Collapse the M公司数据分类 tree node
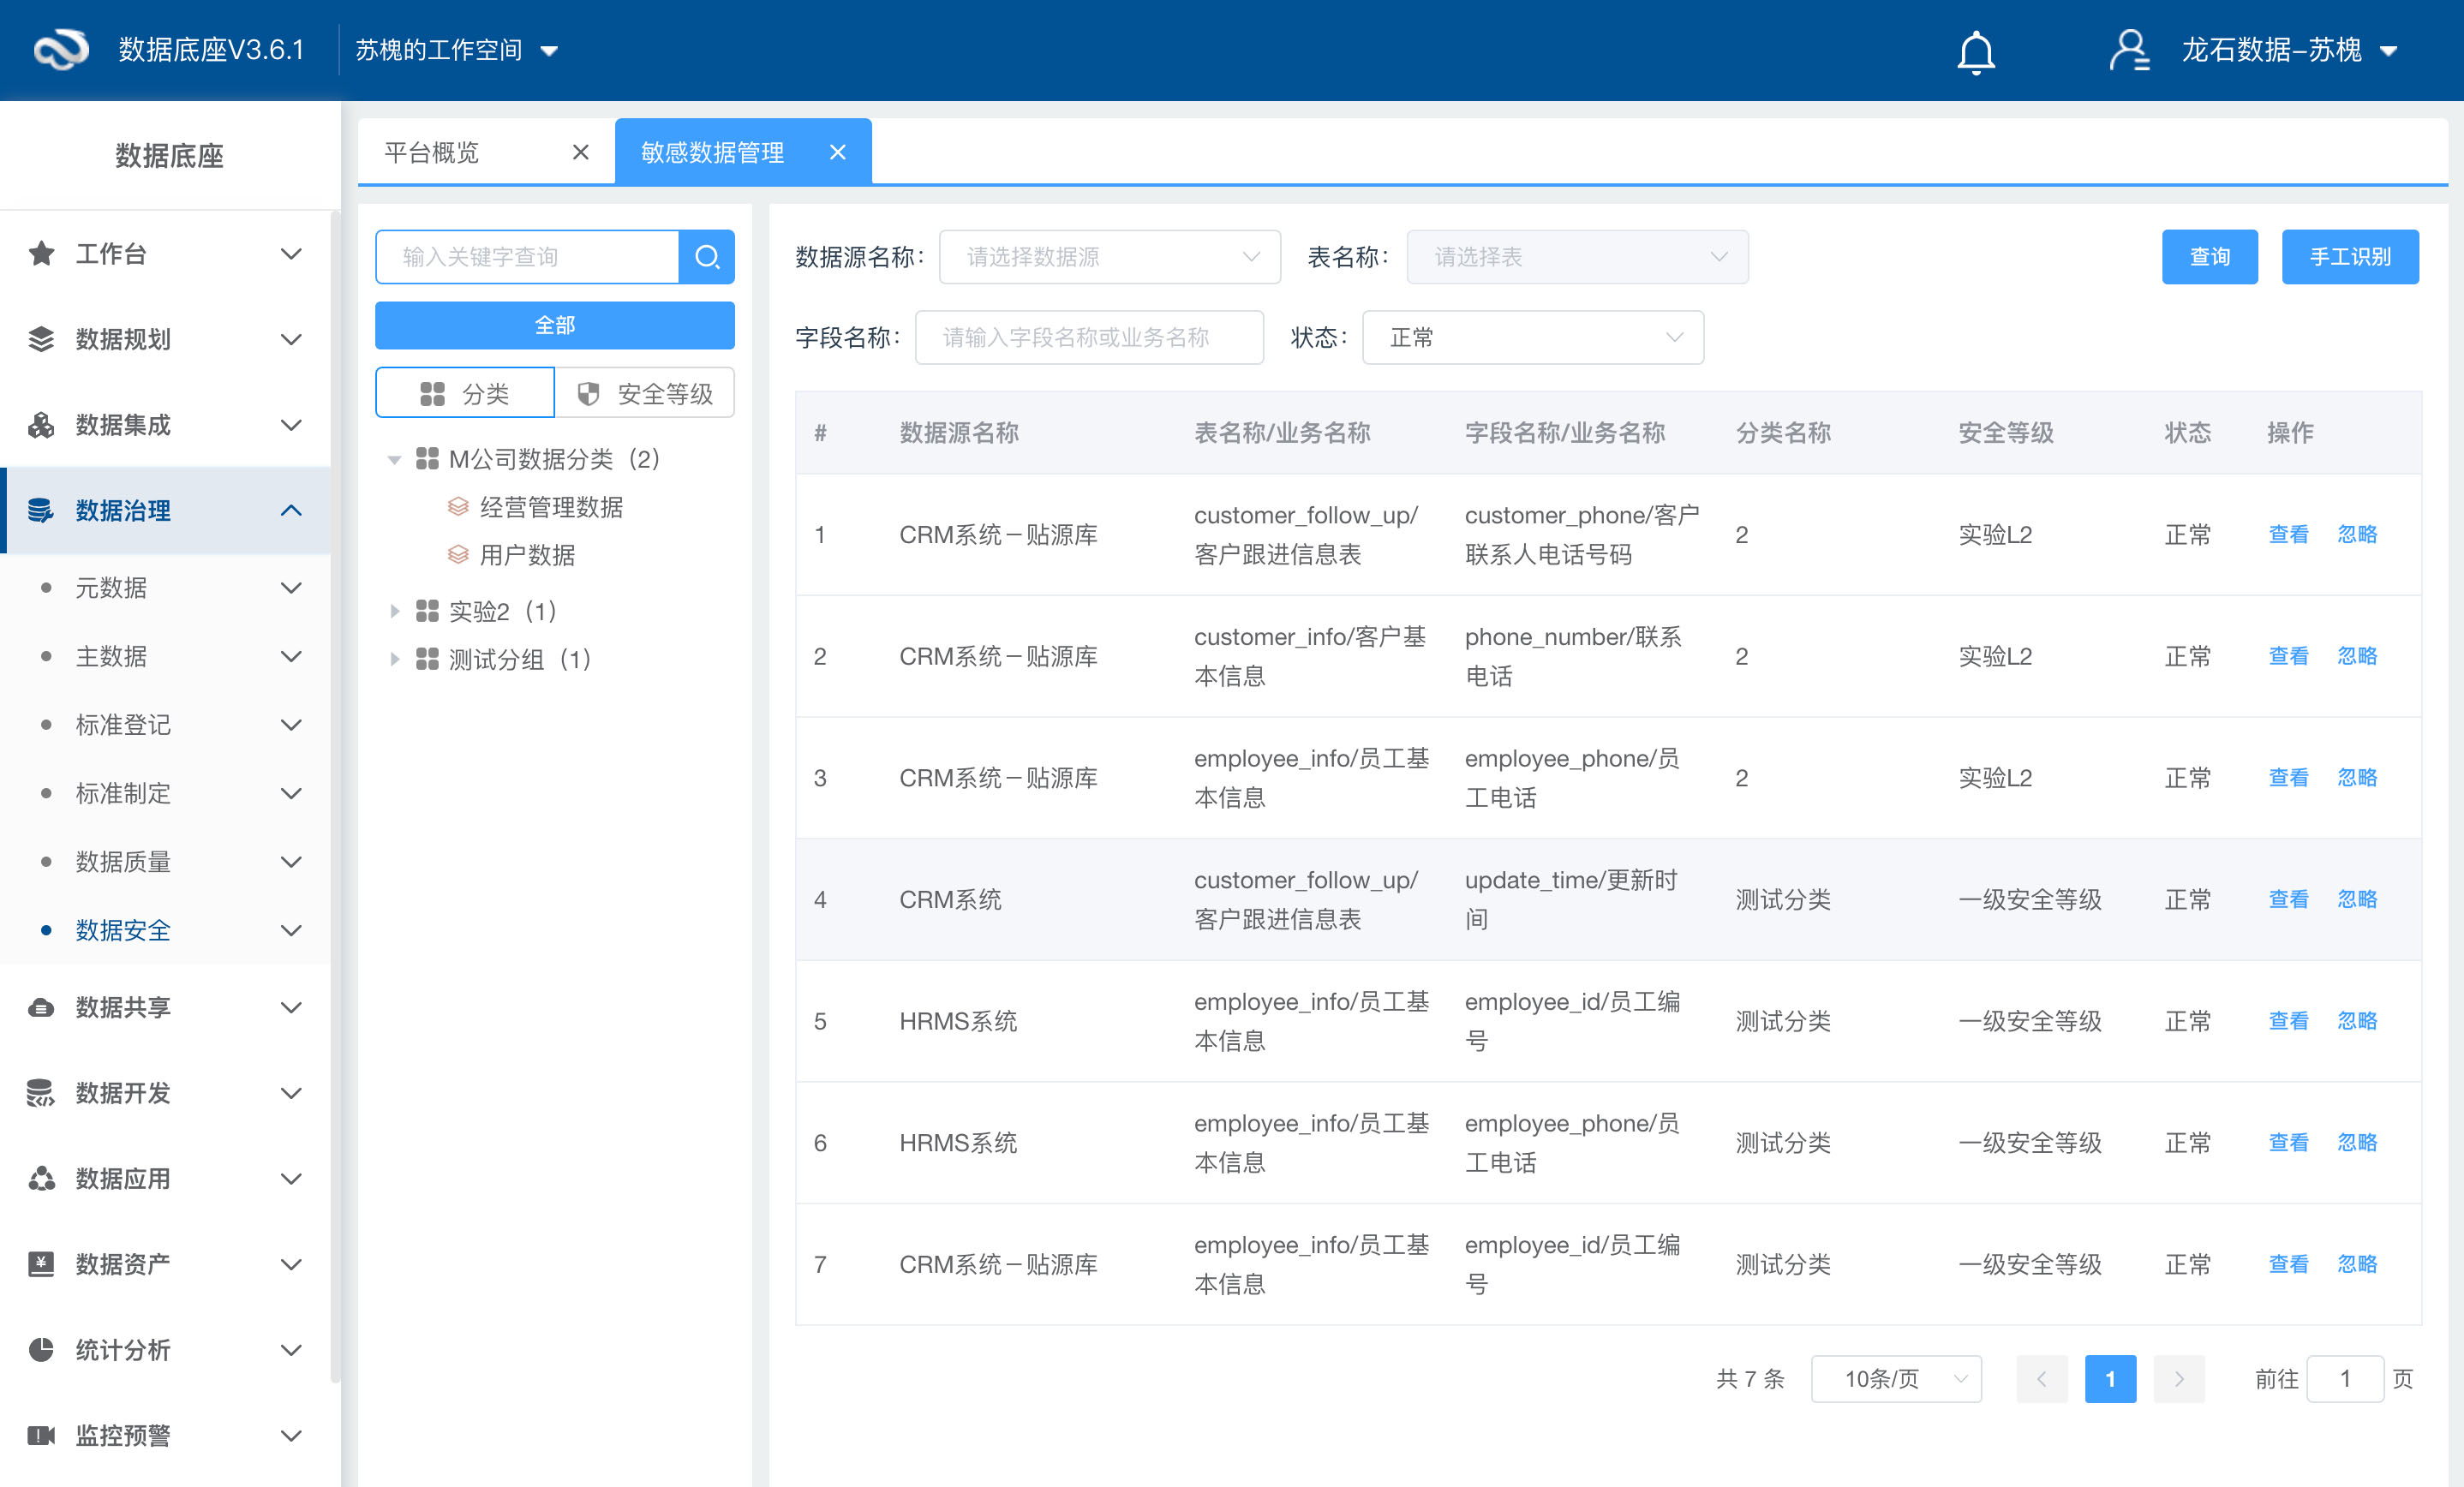The image size is (2464, 1487). 394,459
